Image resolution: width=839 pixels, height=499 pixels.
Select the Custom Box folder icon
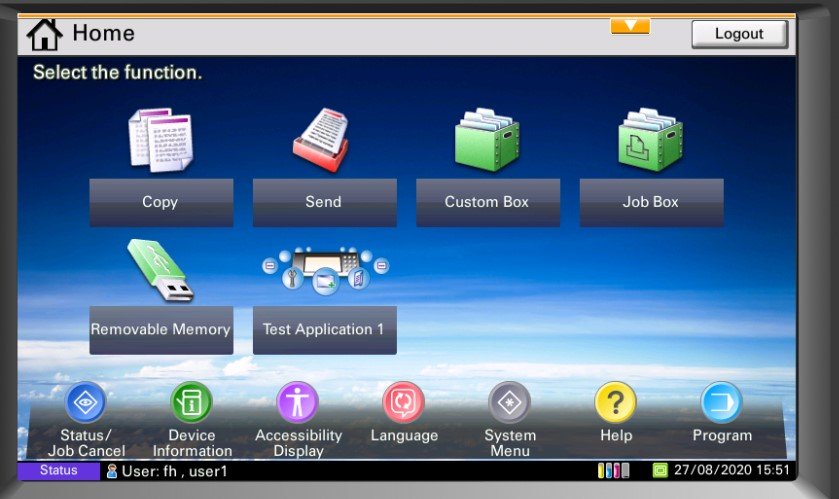[487, 141]
